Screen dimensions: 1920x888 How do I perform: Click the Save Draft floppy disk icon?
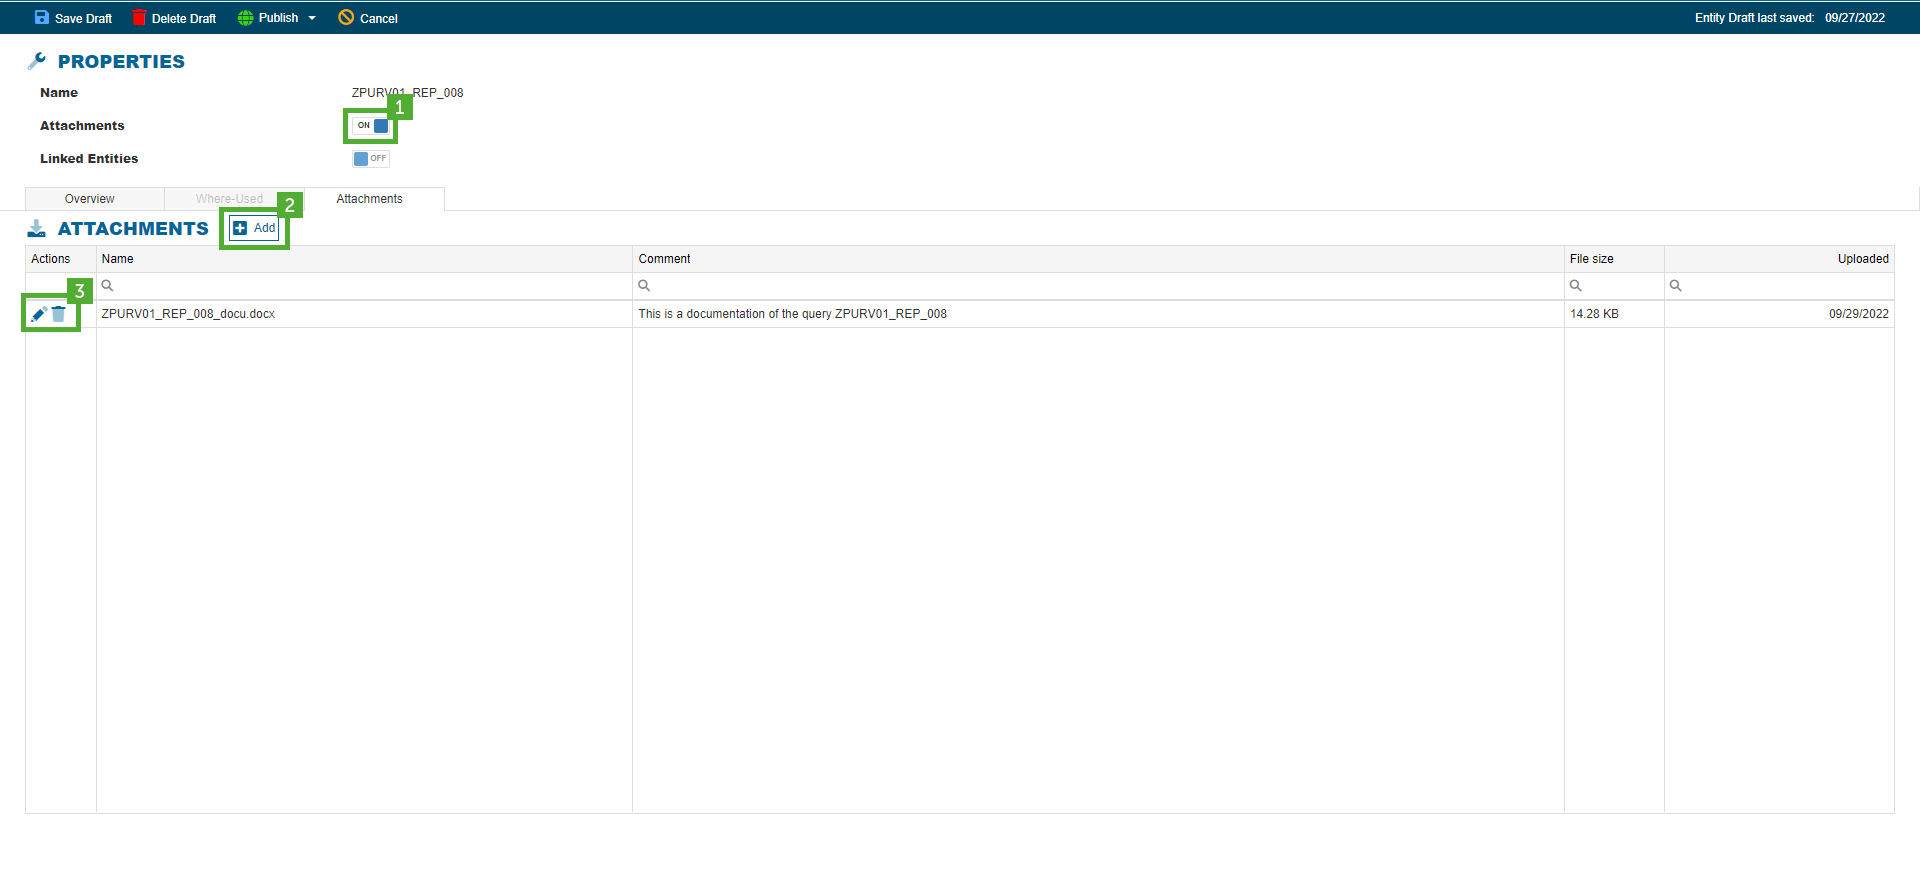[x=41, y=18]
